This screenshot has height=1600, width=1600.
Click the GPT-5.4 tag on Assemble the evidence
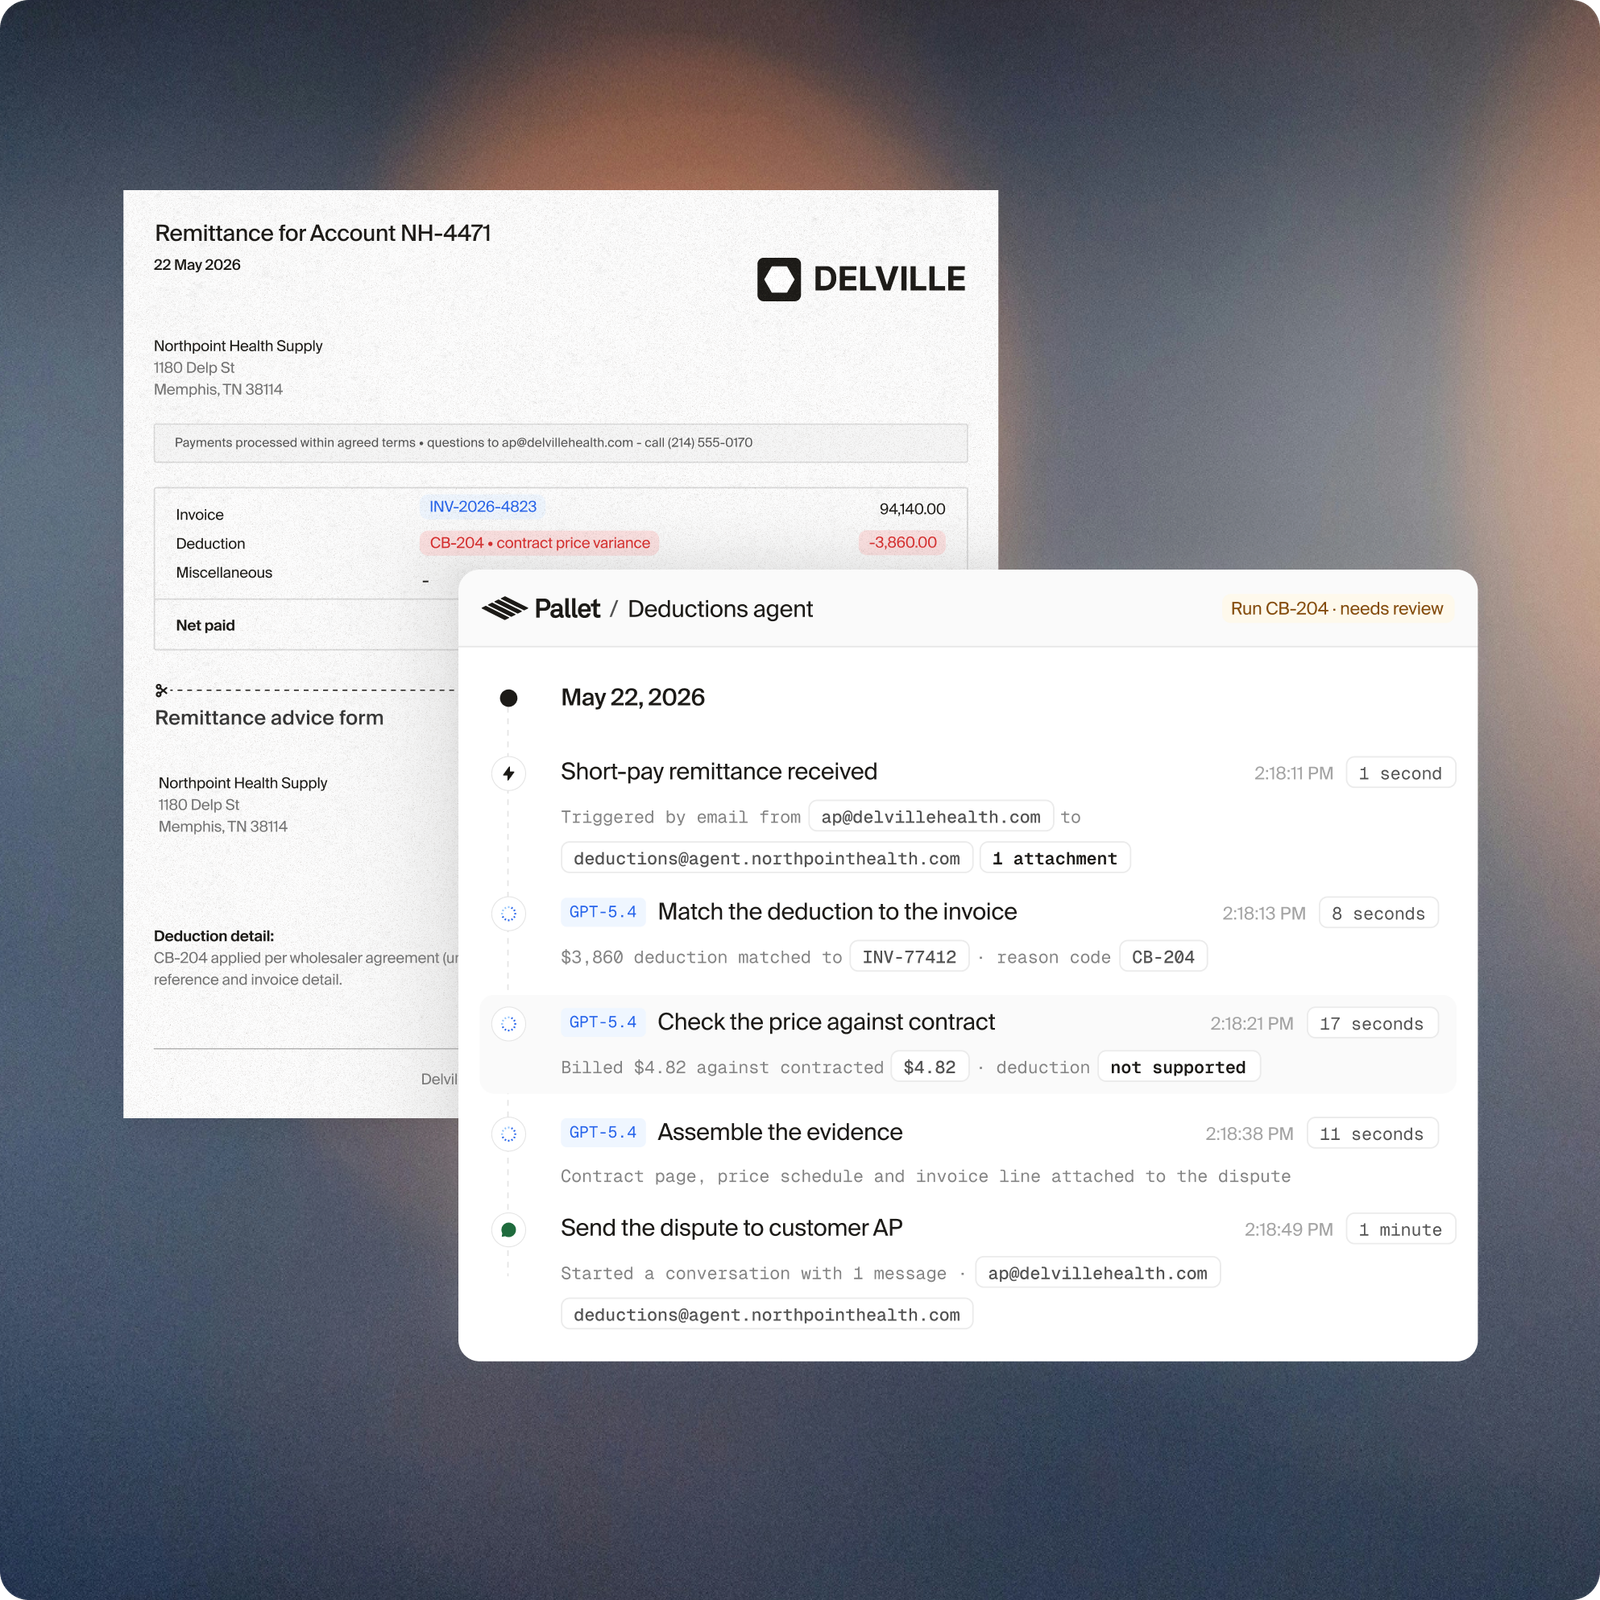tap(603, 1132)
